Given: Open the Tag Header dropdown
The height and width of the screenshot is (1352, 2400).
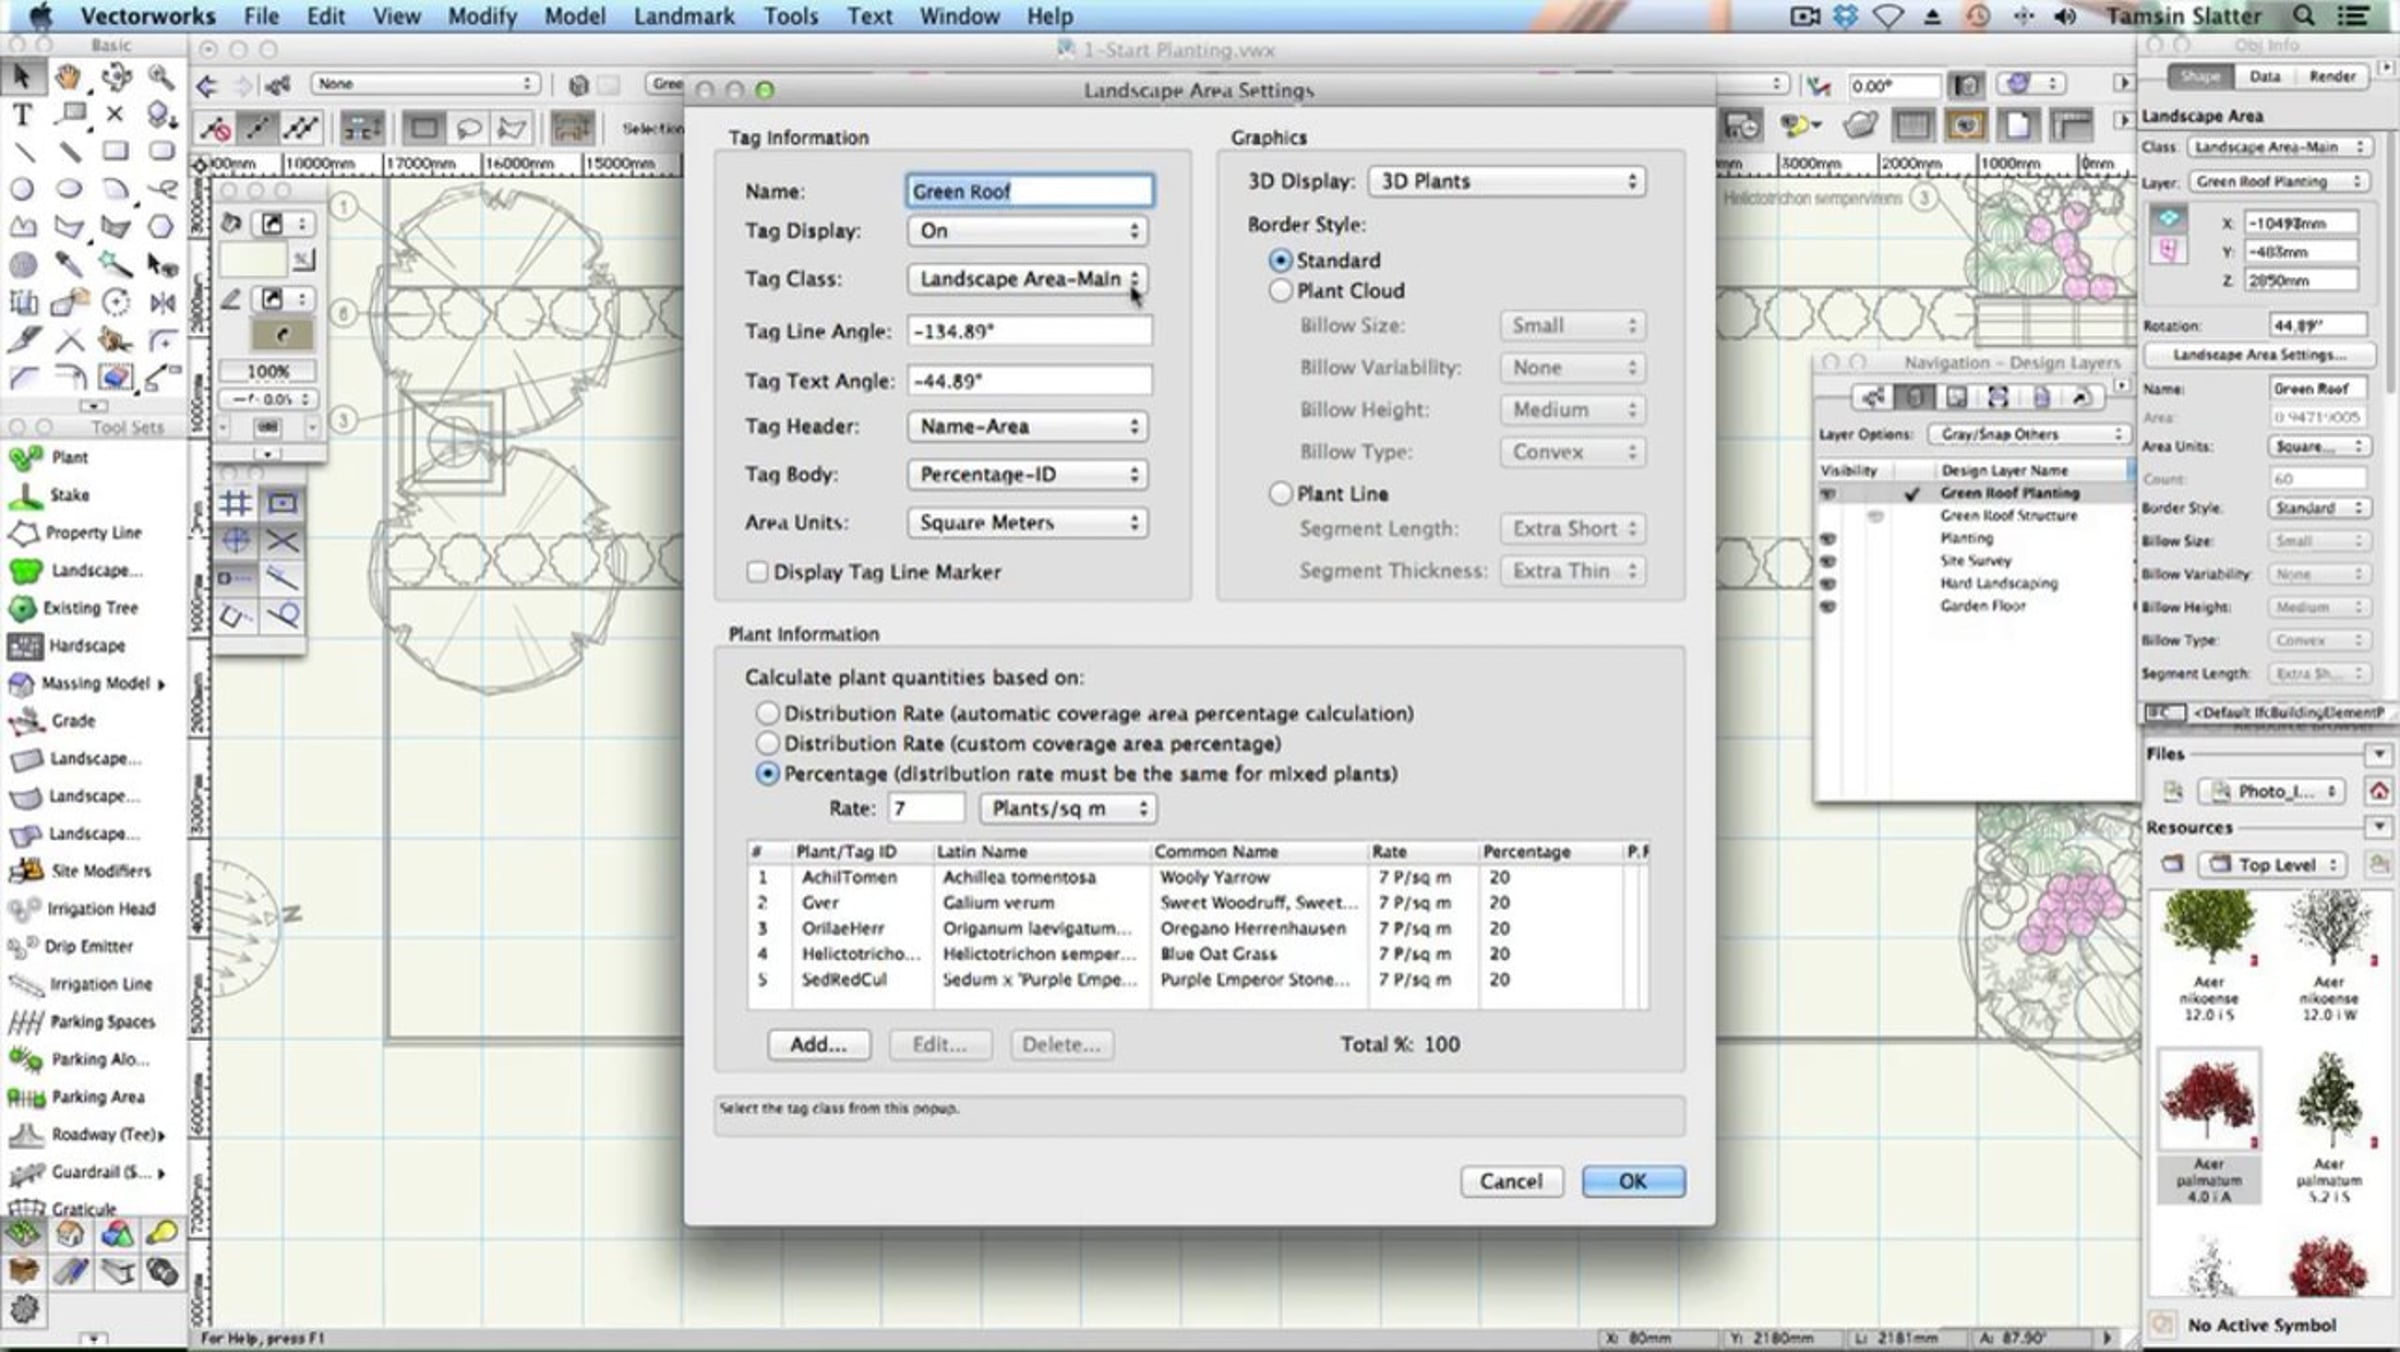Looking at the screenshot, I should point(1027,427).
